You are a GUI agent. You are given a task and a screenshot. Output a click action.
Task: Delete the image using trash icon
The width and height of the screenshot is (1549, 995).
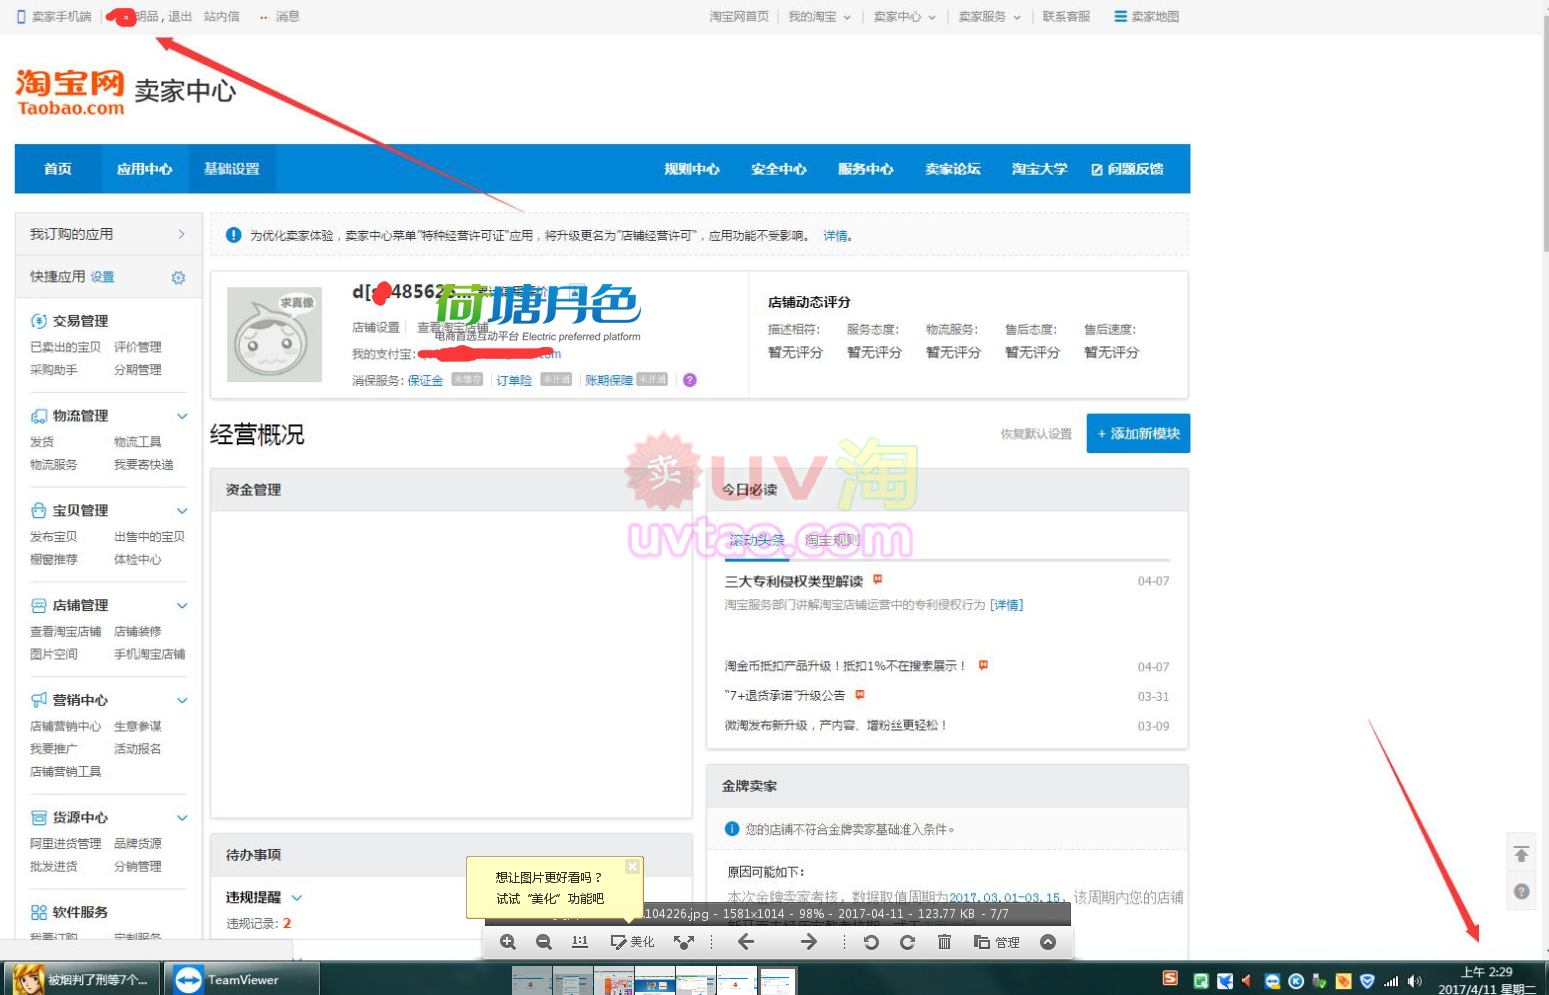click(x=944, y=942)
